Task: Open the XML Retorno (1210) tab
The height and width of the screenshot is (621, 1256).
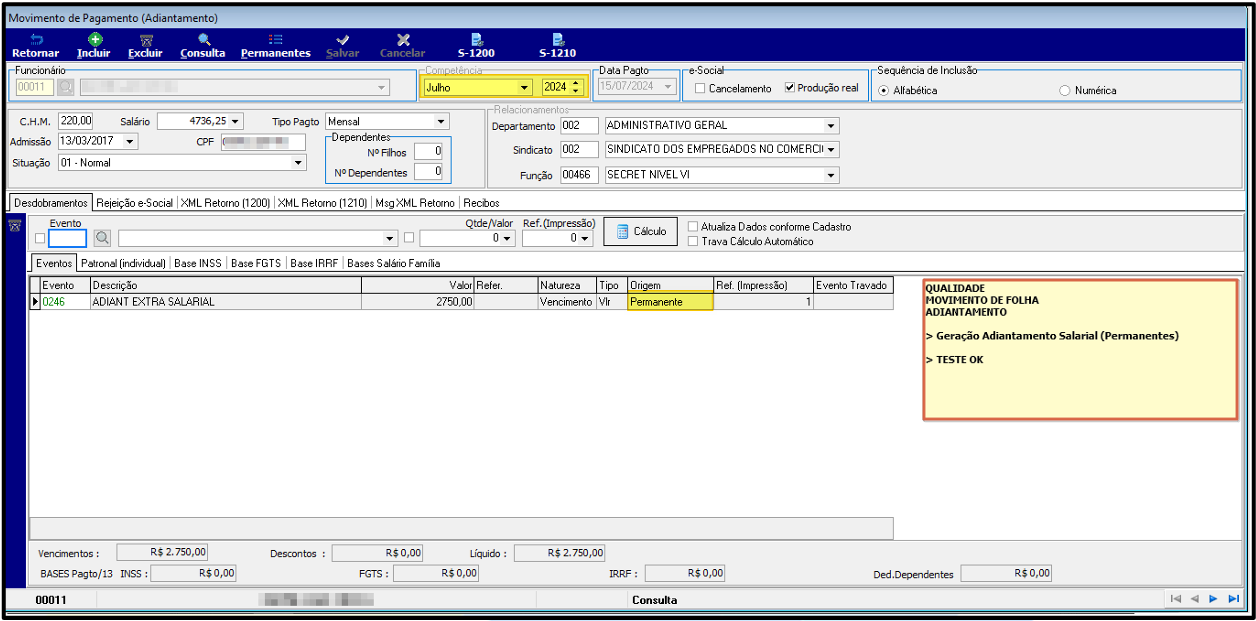Action: point(322,202)
